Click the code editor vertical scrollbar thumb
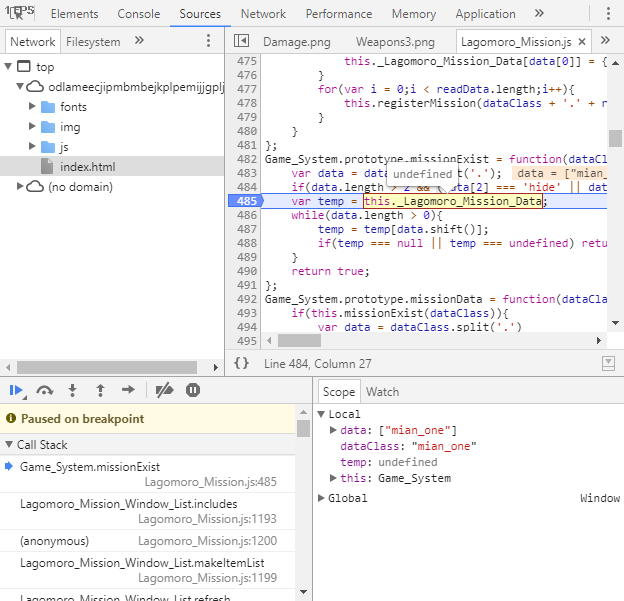 615,138
